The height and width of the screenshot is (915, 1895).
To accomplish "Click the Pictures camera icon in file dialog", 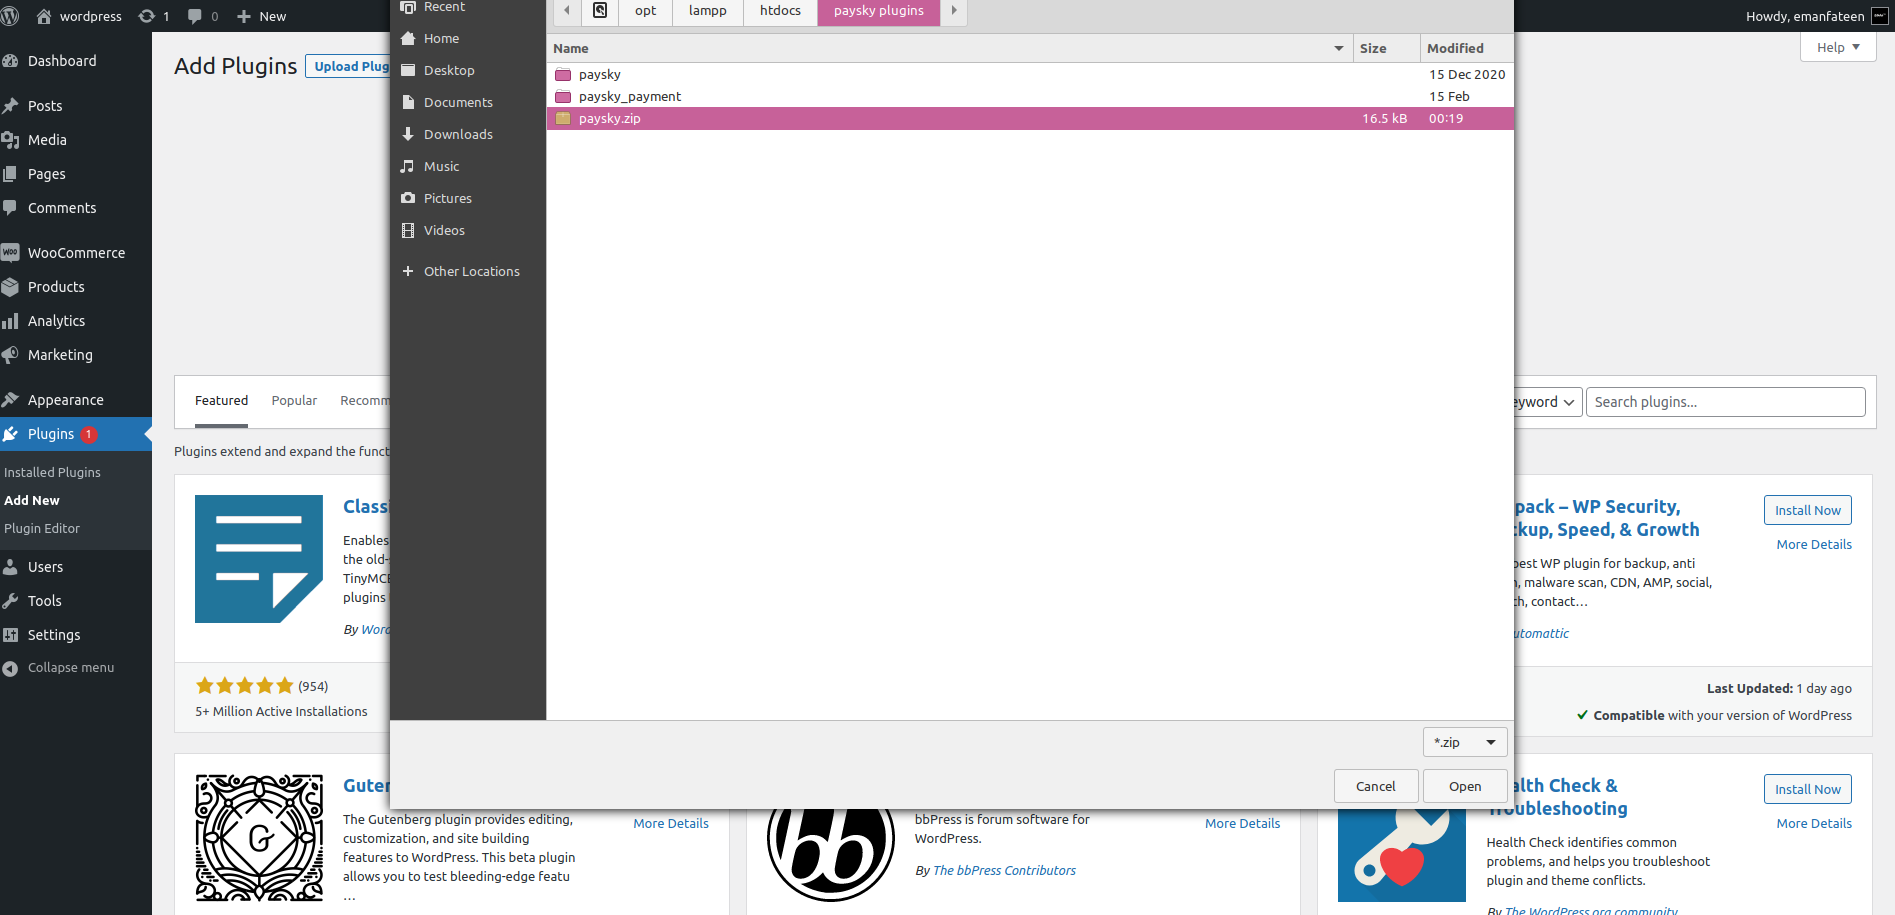I will pyautogui.click(x=408, y=198).
